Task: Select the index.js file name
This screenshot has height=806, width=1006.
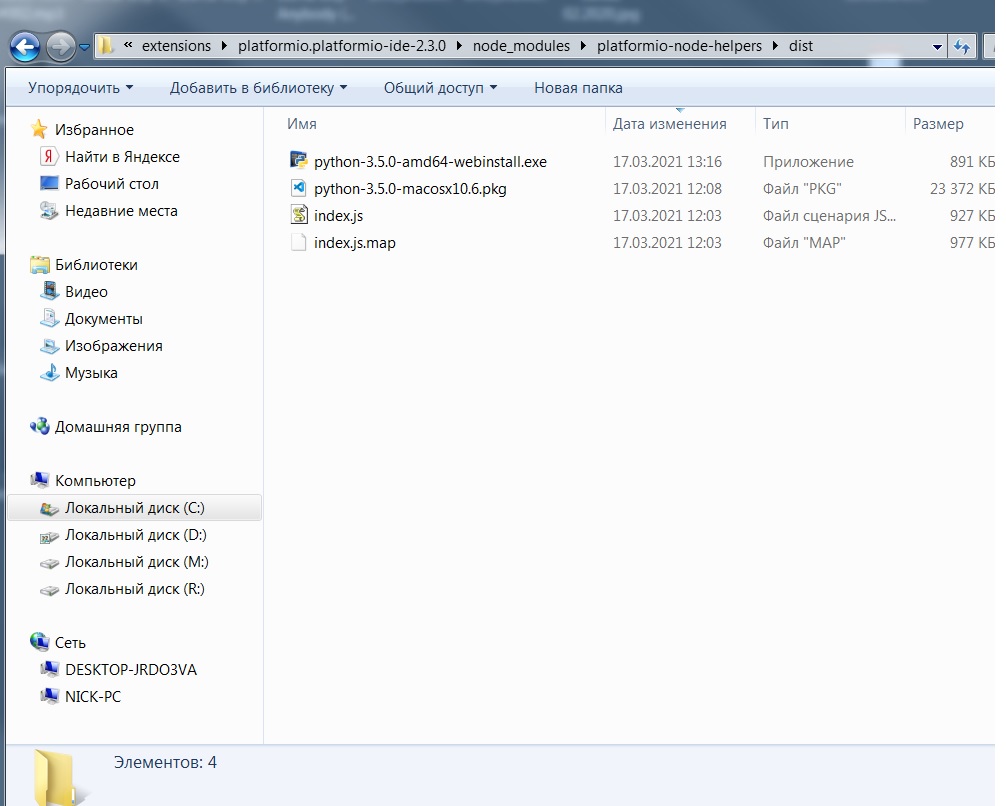Action: [338, 216]
